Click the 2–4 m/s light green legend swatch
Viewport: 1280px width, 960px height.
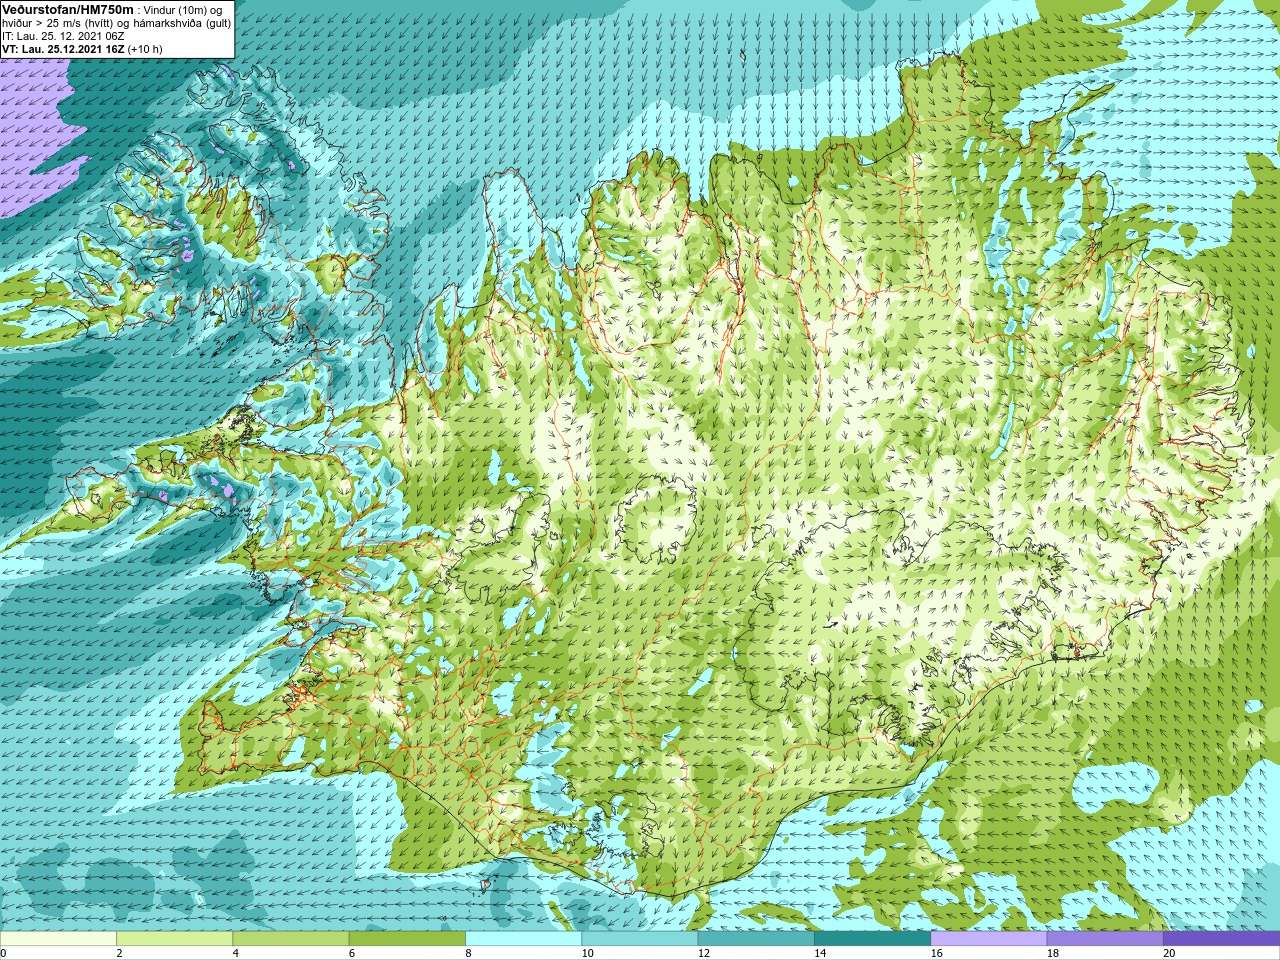pos(174,939)
